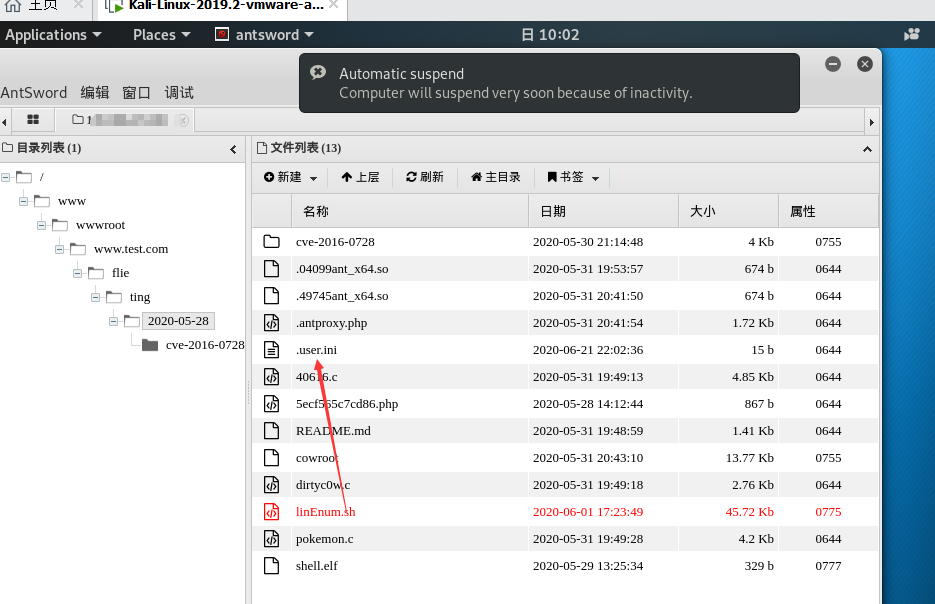Screen dimensions: 935x604
Task: Click the script icon beside .antproxy.php
Action: (x=271, y=322)
